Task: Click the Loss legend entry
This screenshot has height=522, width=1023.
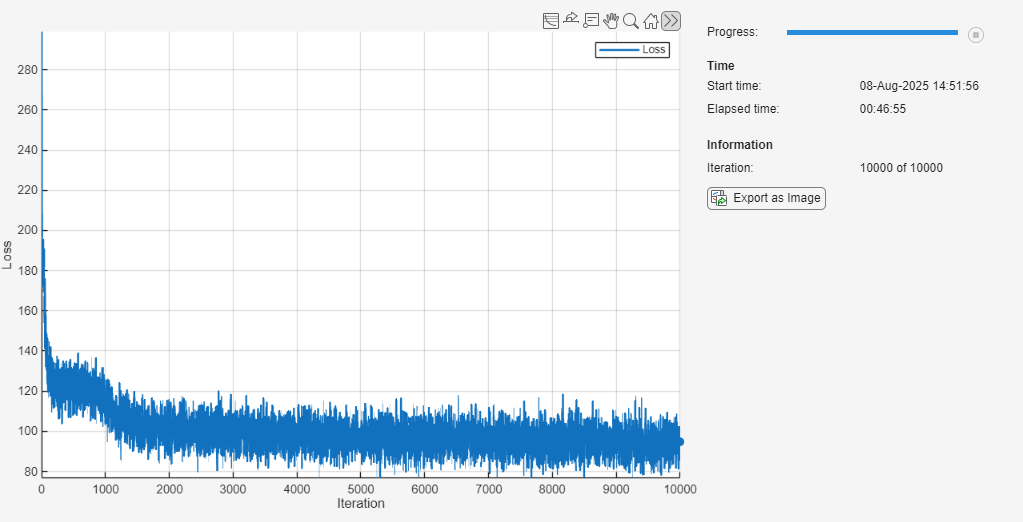Action: pos(632,50)
